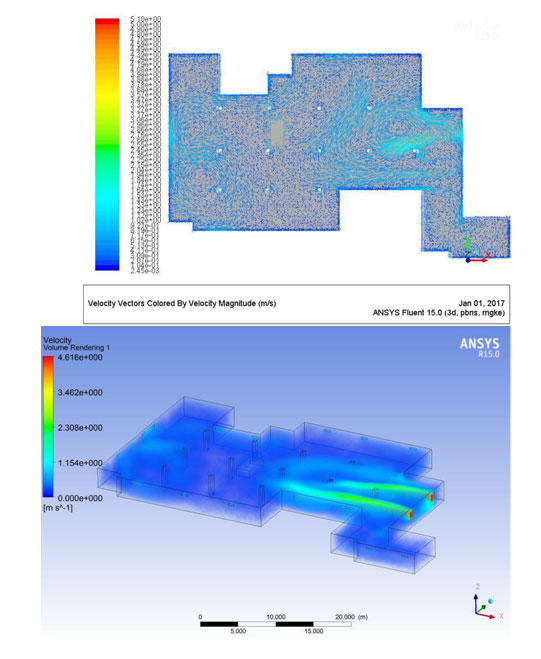Click the 10.000 mark on the scale ruler
This screenshot has width=541, height=659.
point(276,617)
